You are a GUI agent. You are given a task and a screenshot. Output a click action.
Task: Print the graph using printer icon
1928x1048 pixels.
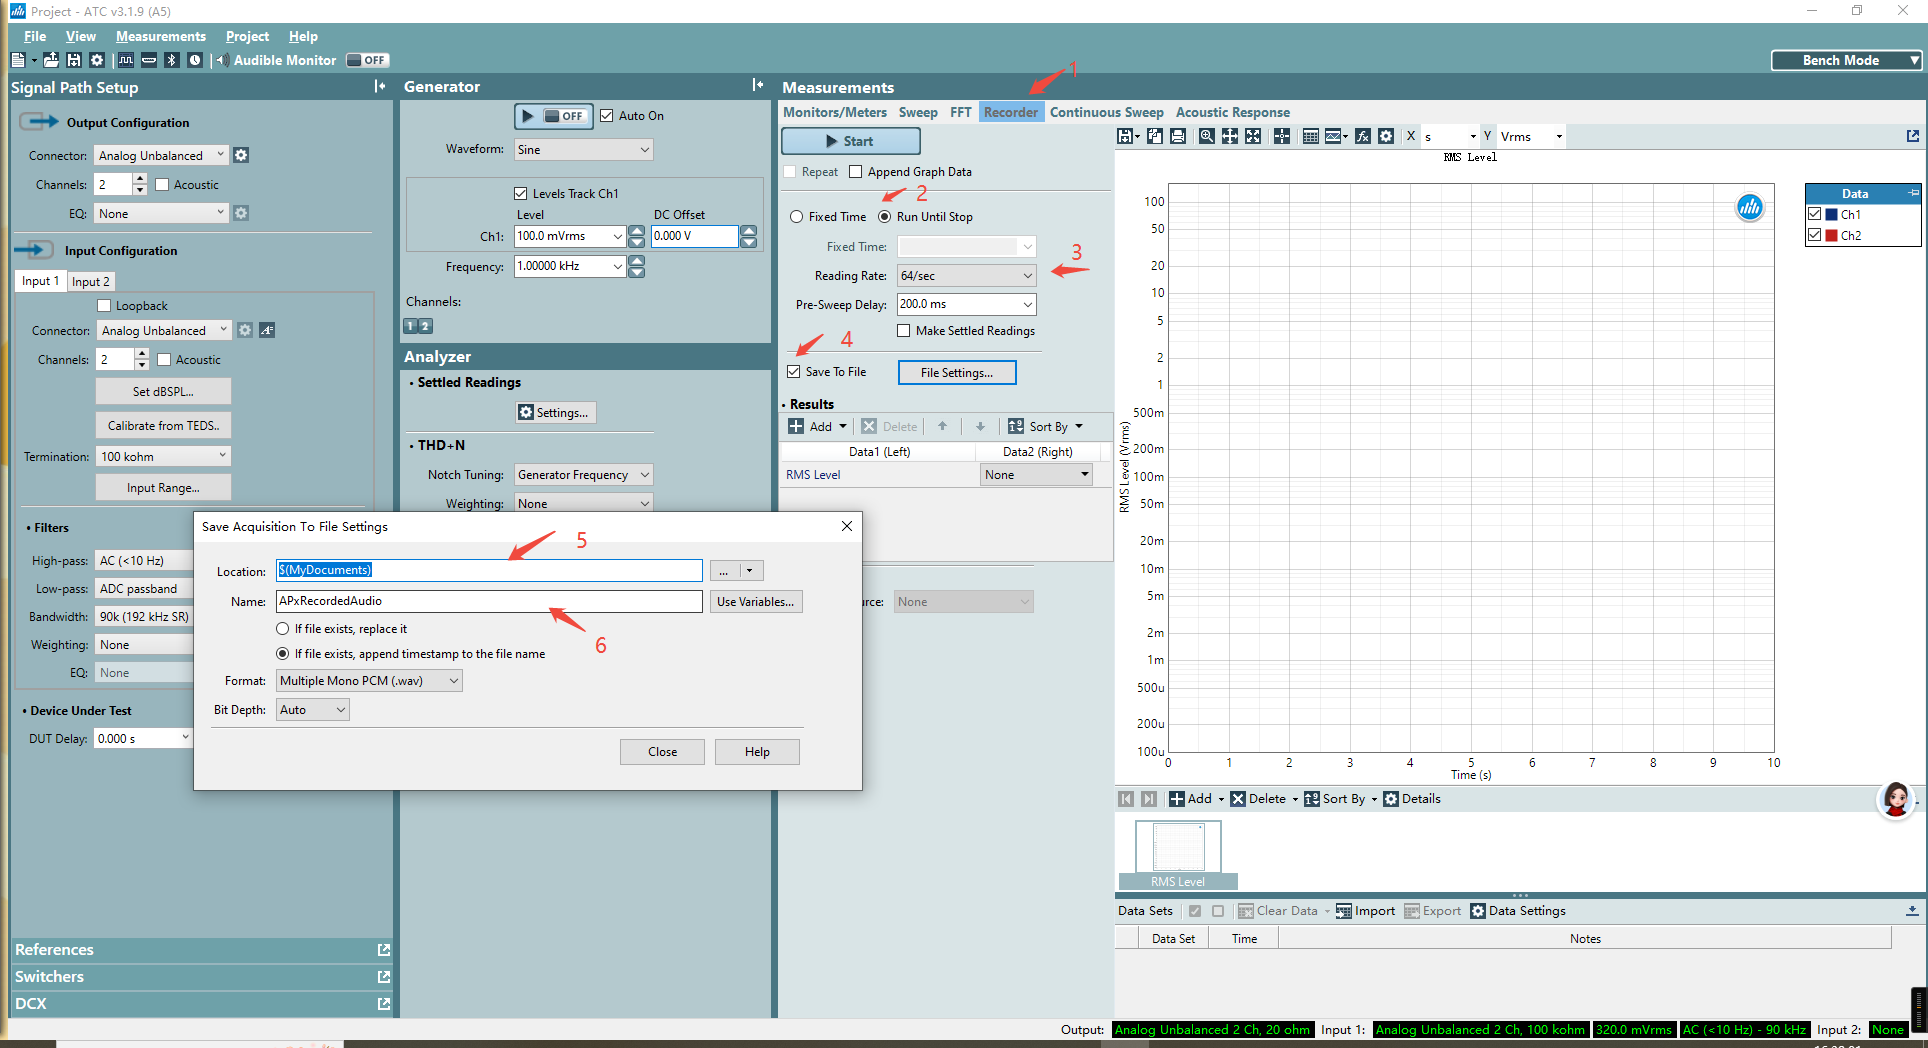click(1178, 136)
